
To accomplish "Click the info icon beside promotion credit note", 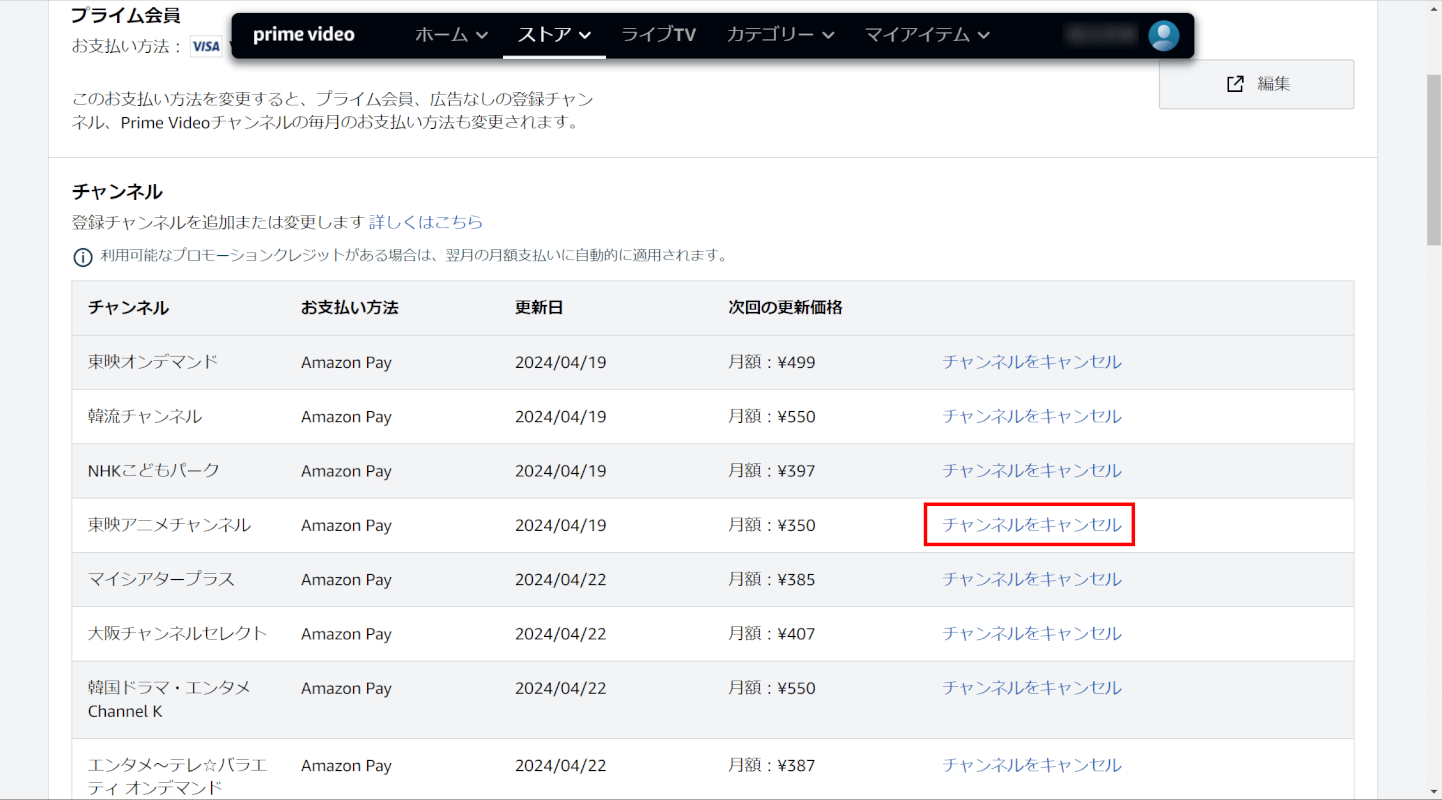I will pos(83,257).
